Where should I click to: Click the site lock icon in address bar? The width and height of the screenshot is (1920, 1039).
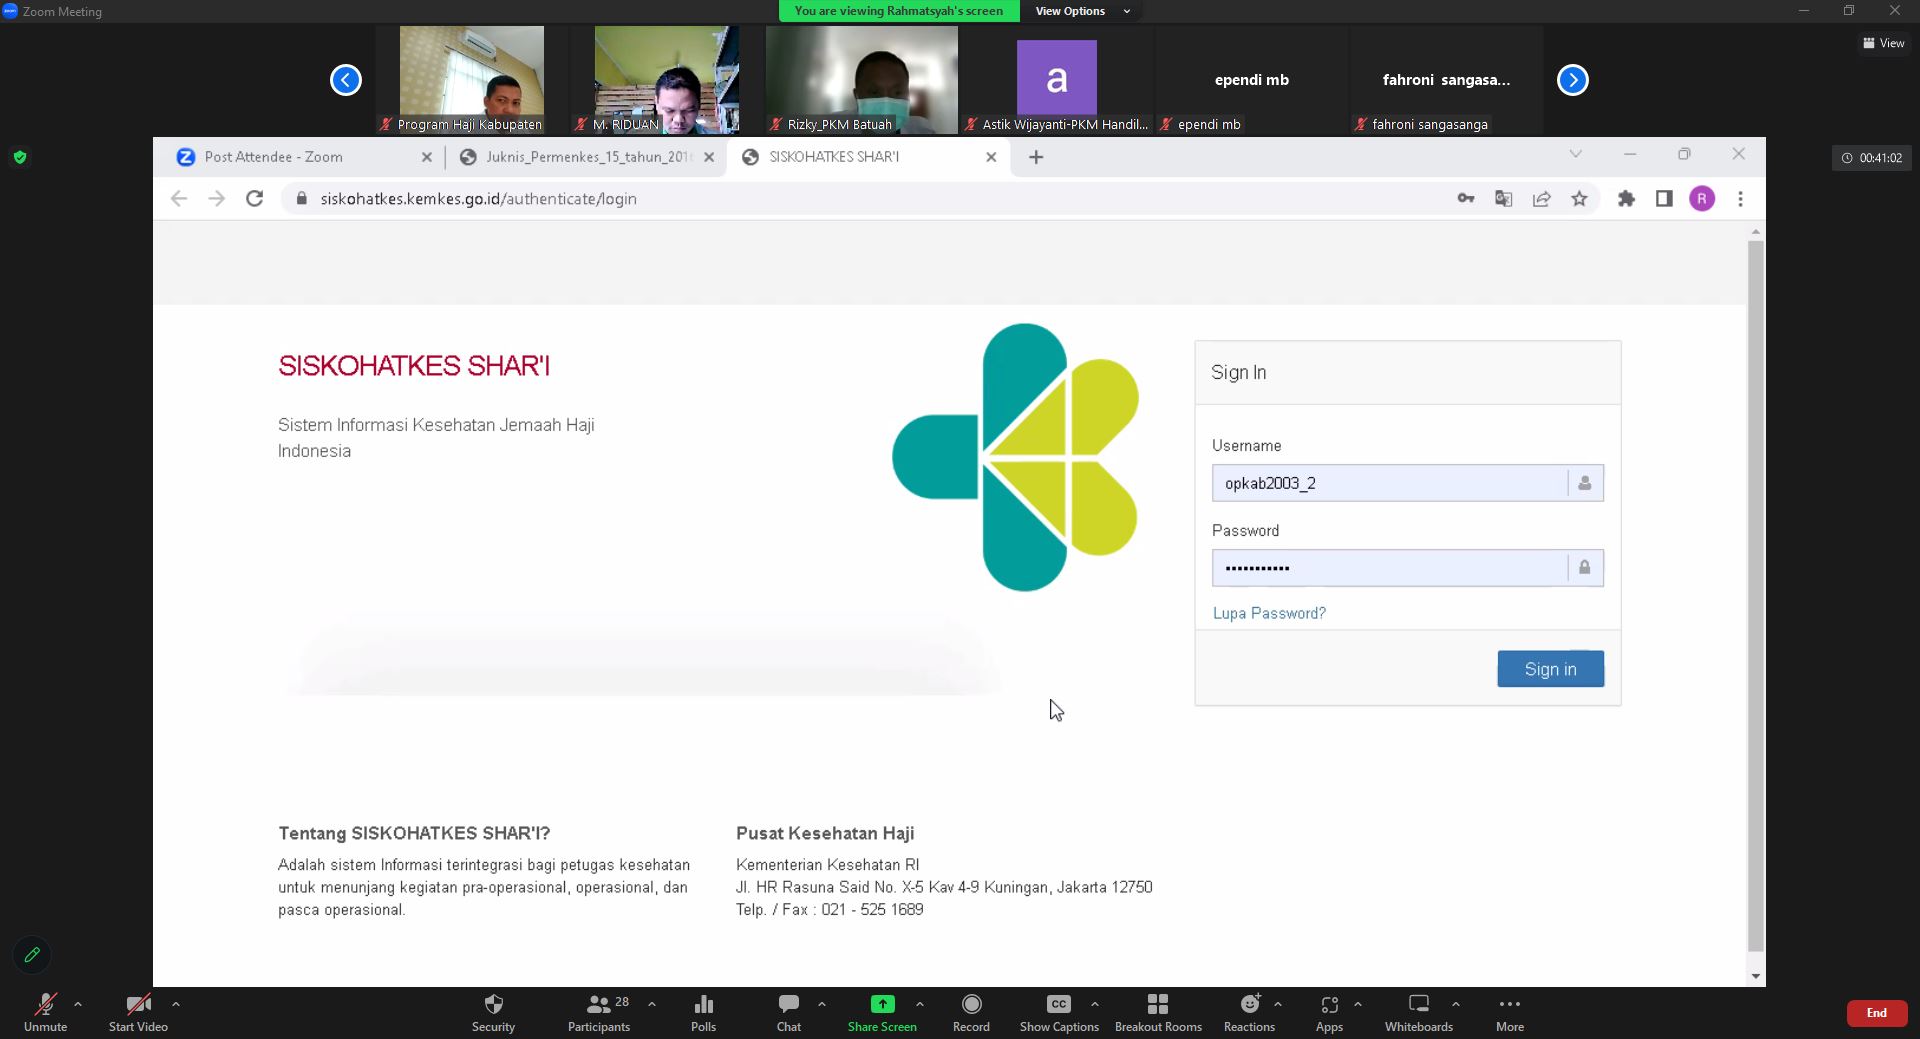(302, 199)
